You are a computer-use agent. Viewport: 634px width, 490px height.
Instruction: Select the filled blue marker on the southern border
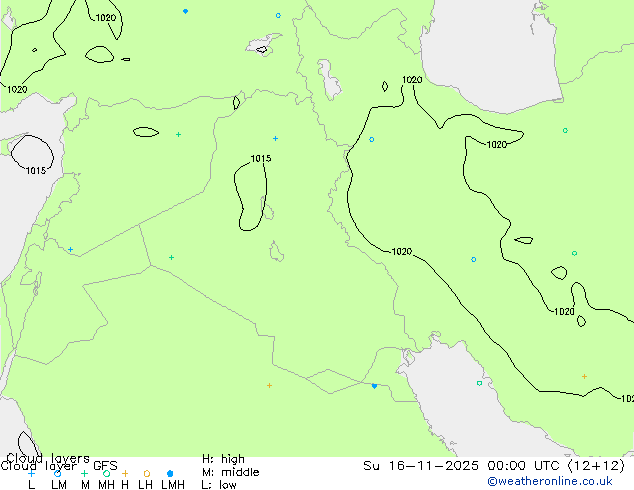point(374,386)
